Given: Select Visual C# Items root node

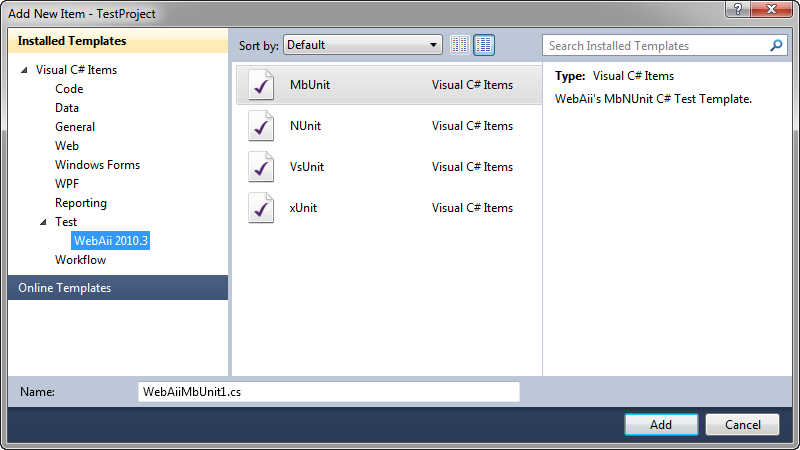Looking at the screenshot, I should pyautogui.click(x=76, y=70).
